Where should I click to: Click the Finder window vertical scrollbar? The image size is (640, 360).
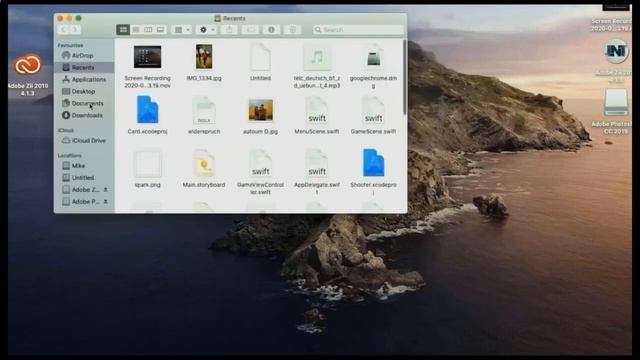404,78
